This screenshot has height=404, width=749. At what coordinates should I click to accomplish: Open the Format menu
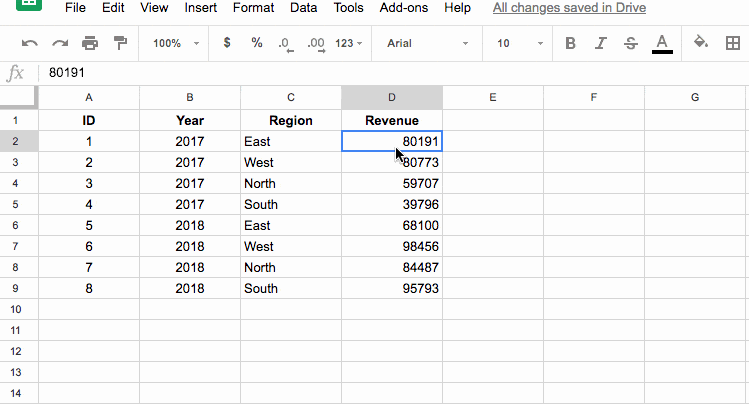[254, 8]
